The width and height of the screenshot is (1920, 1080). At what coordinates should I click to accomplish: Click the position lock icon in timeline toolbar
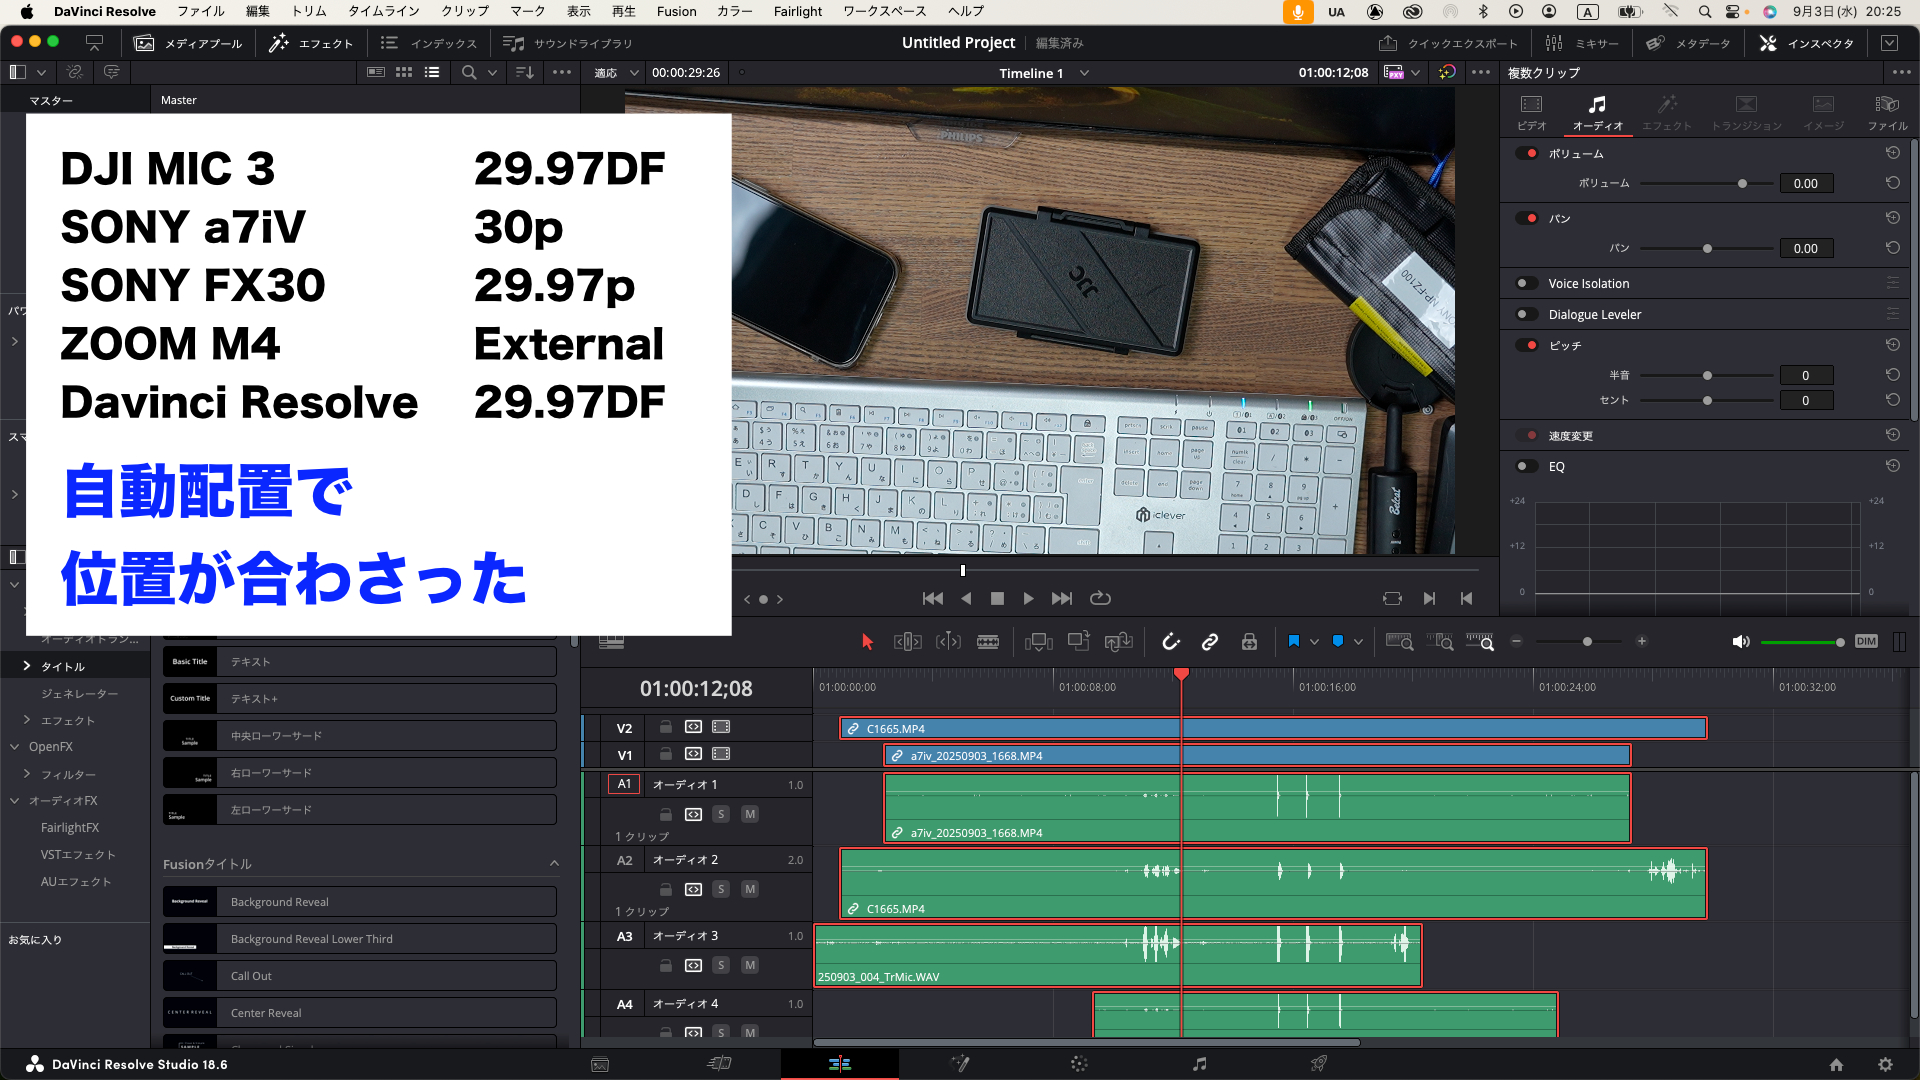click(x=1249, y=642)
